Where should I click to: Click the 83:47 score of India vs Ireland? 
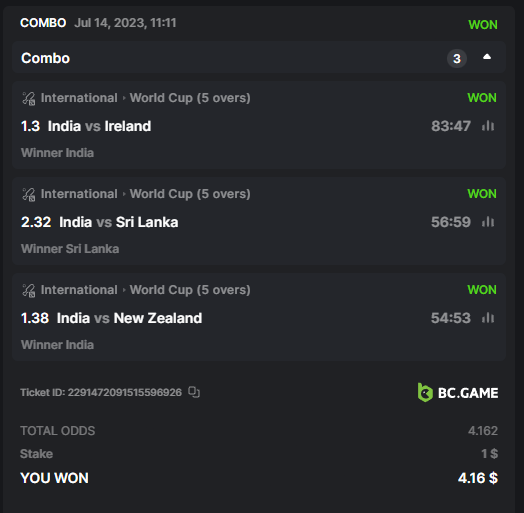451,126
